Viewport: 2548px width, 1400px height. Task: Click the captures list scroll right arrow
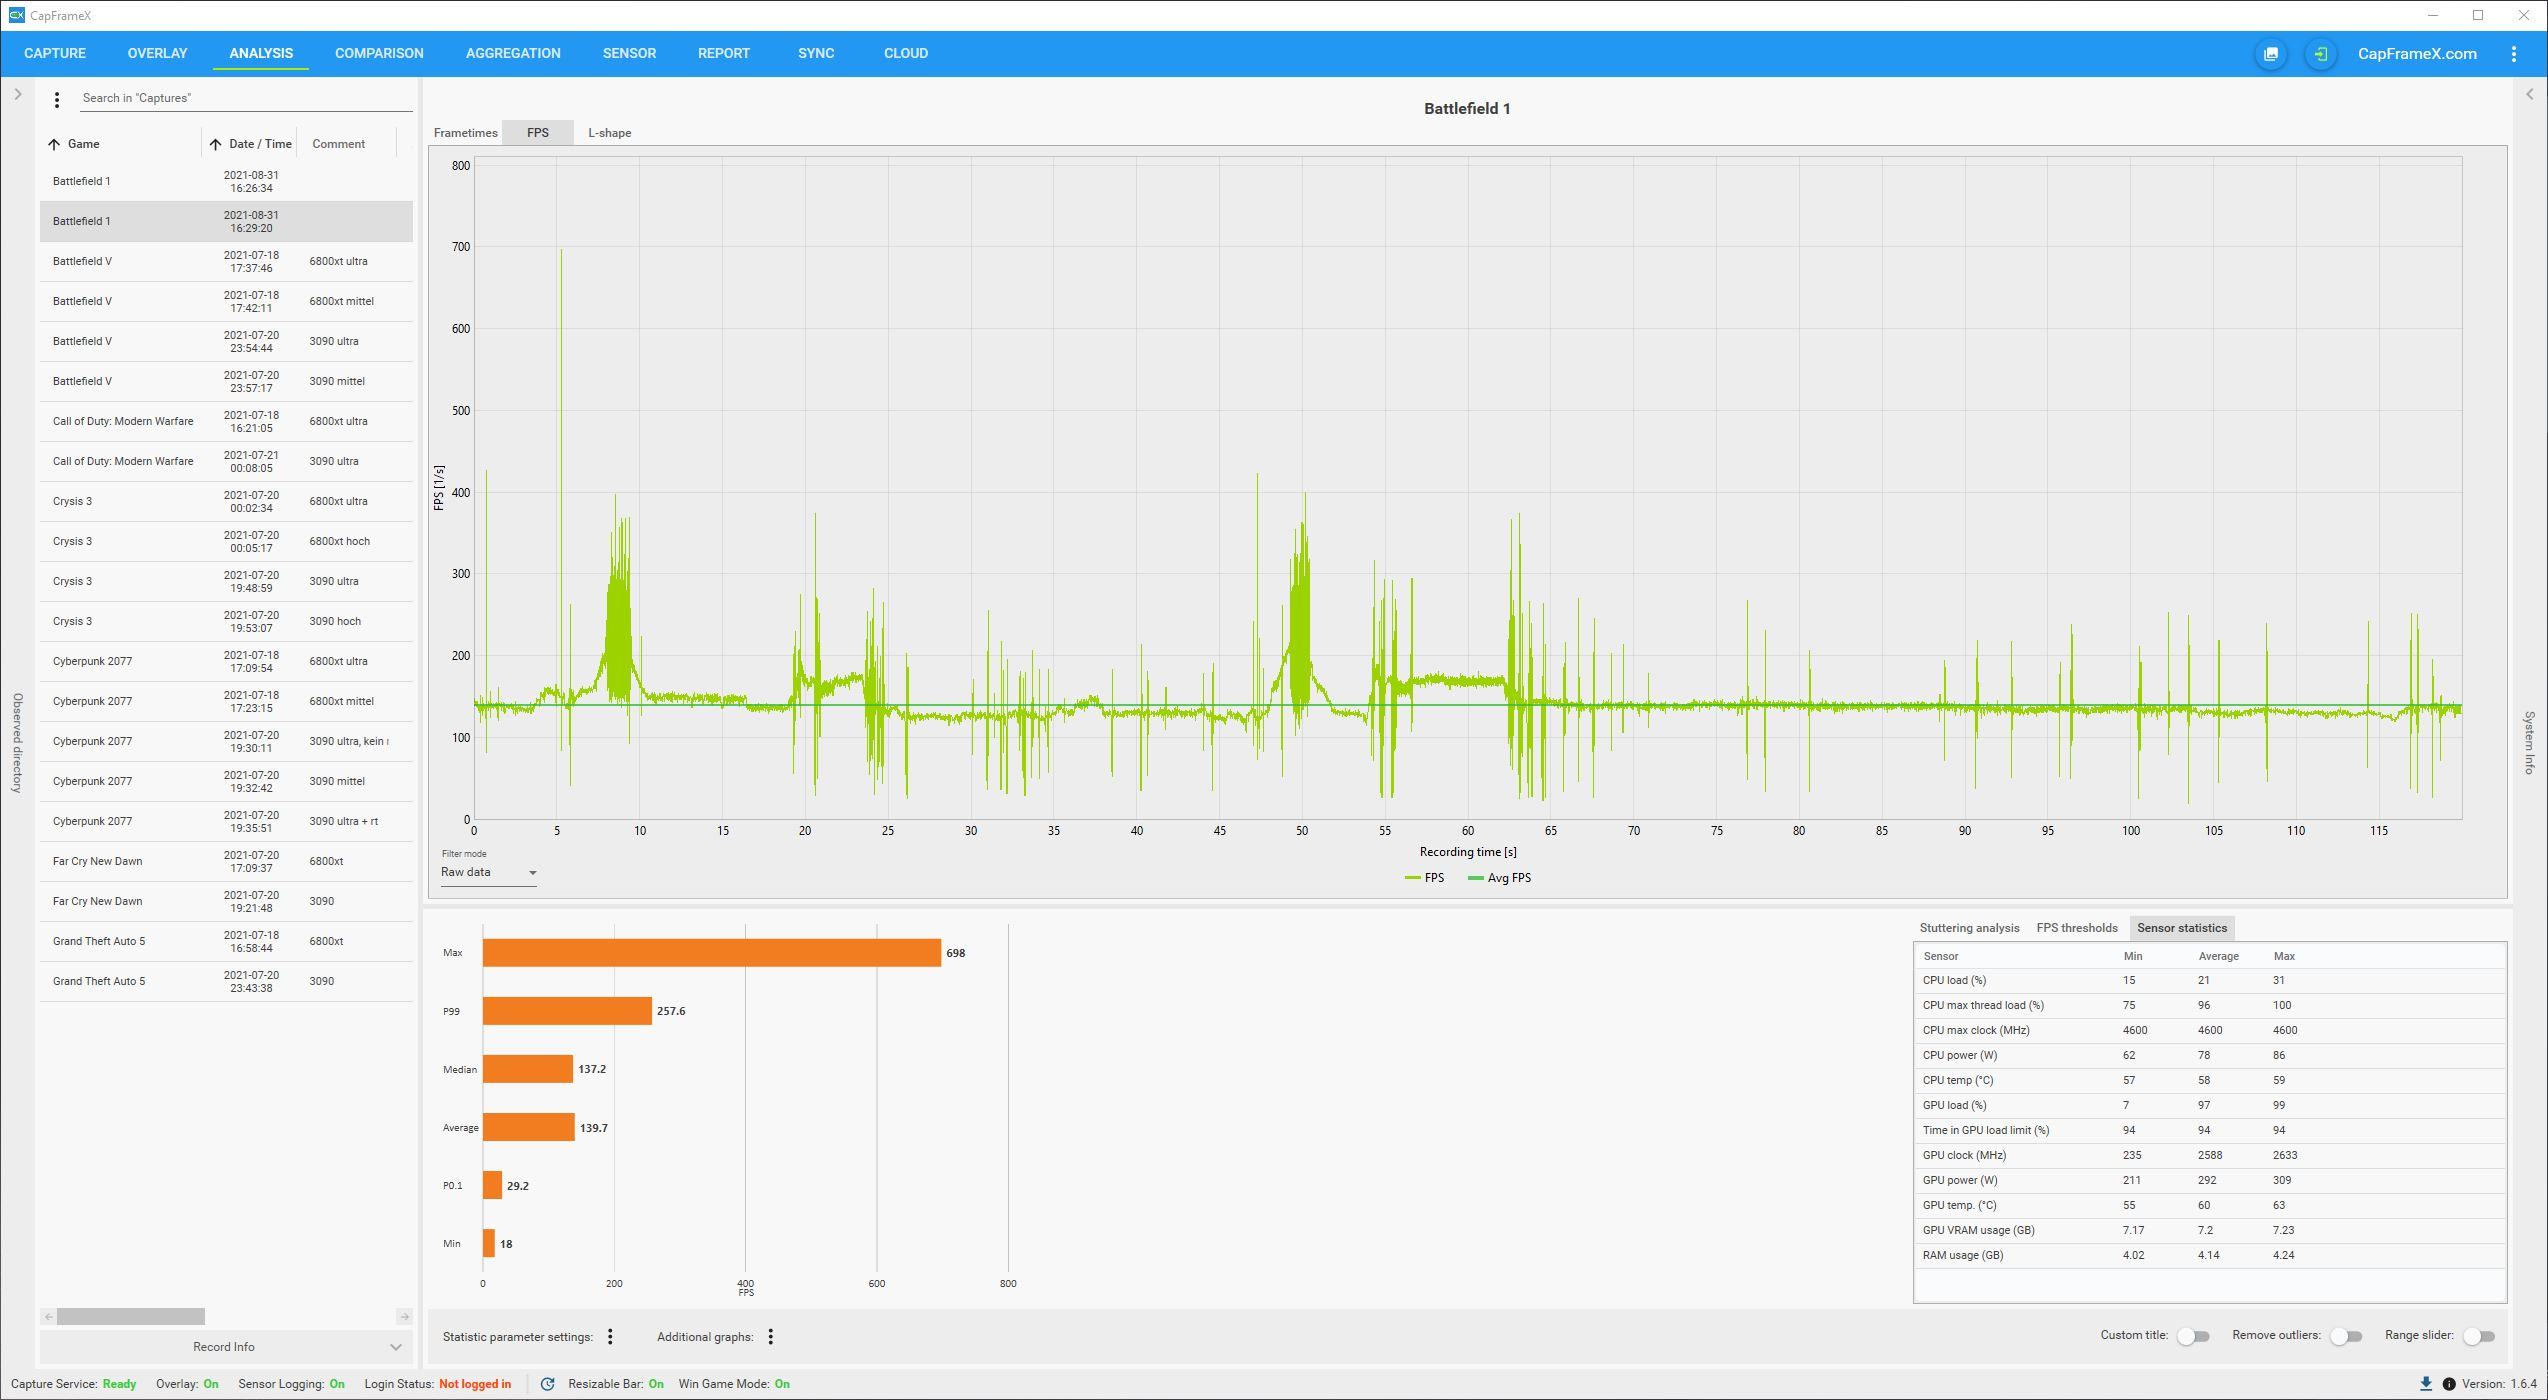pos(404,1317)
